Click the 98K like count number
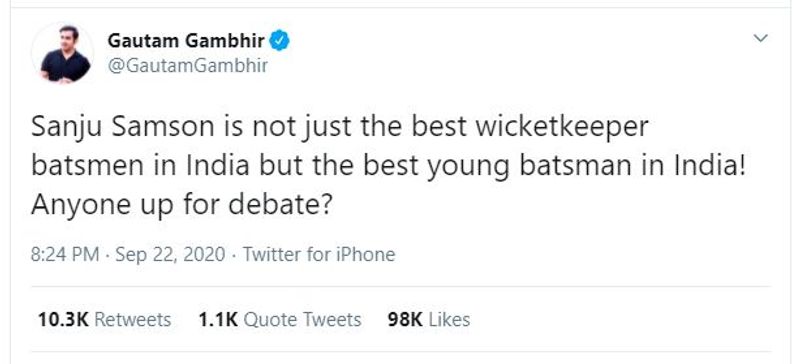800x364 pixels. pyautogui.click(x=405, y=320)
